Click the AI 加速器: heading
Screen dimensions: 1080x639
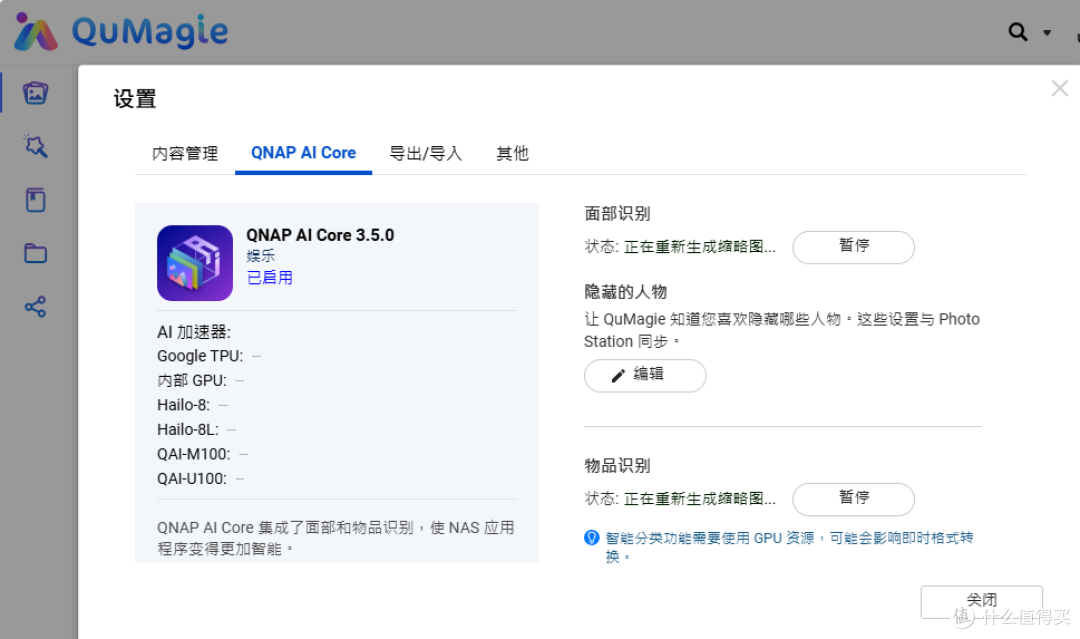click(x=194, y=332)
